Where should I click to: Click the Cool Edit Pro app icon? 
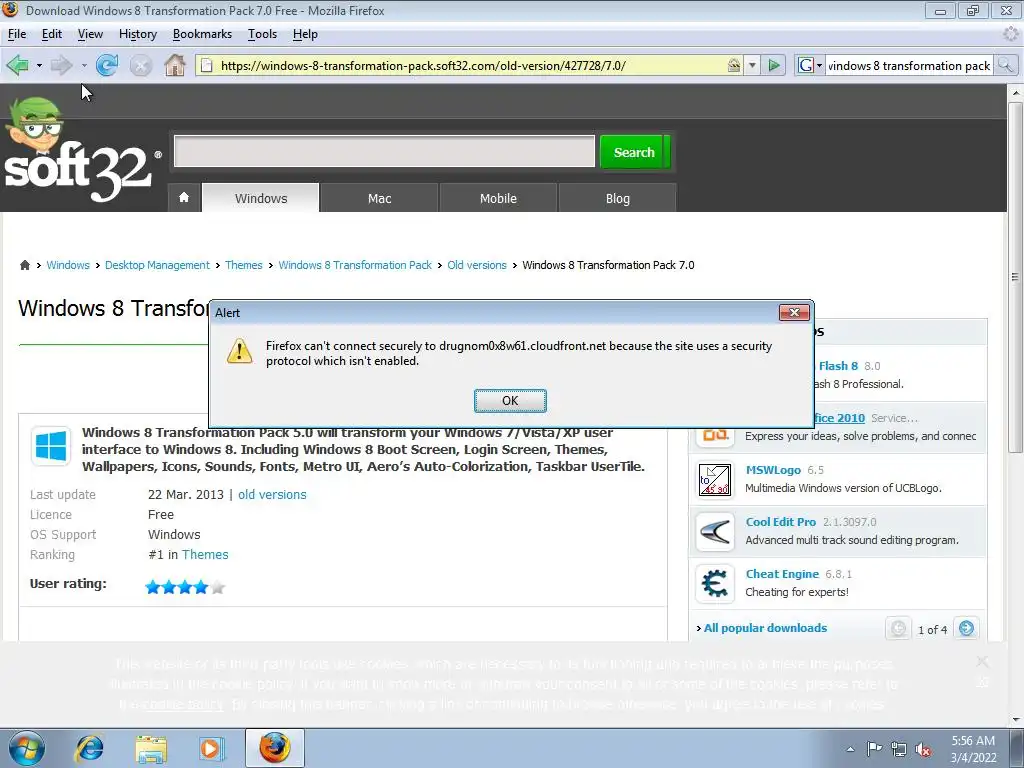pos(715,532)
